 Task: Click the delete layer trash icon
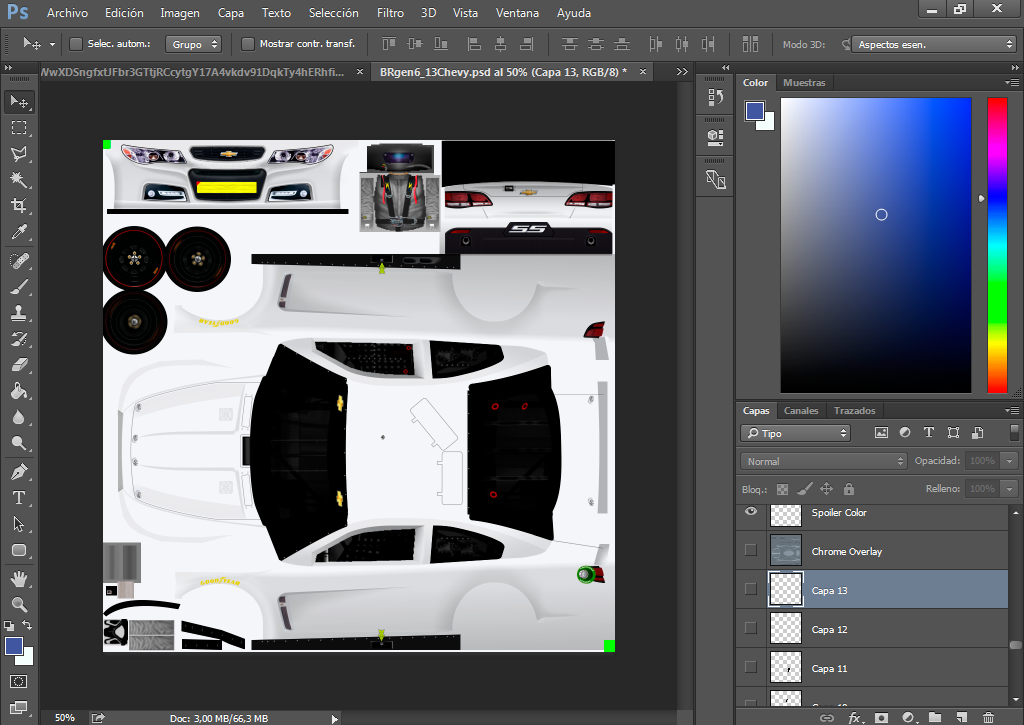[x=988, y=717]
